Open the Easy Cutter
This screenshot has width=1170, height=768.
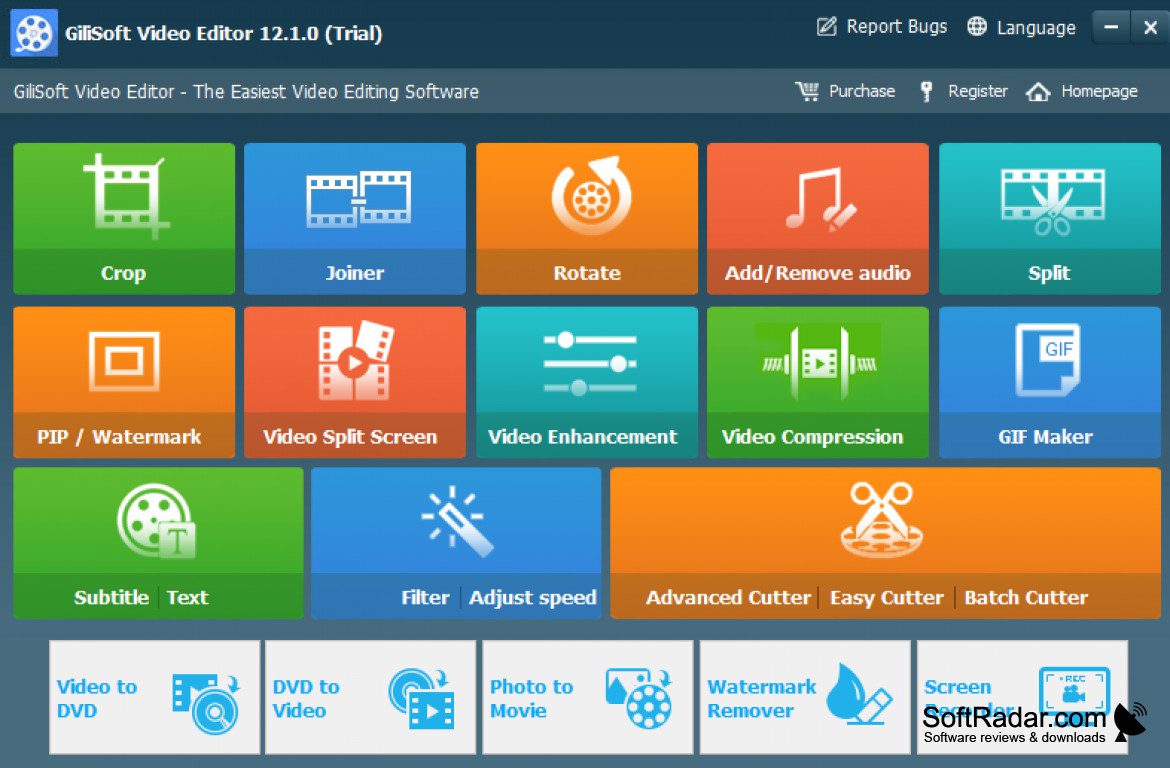tap(886, 598)
